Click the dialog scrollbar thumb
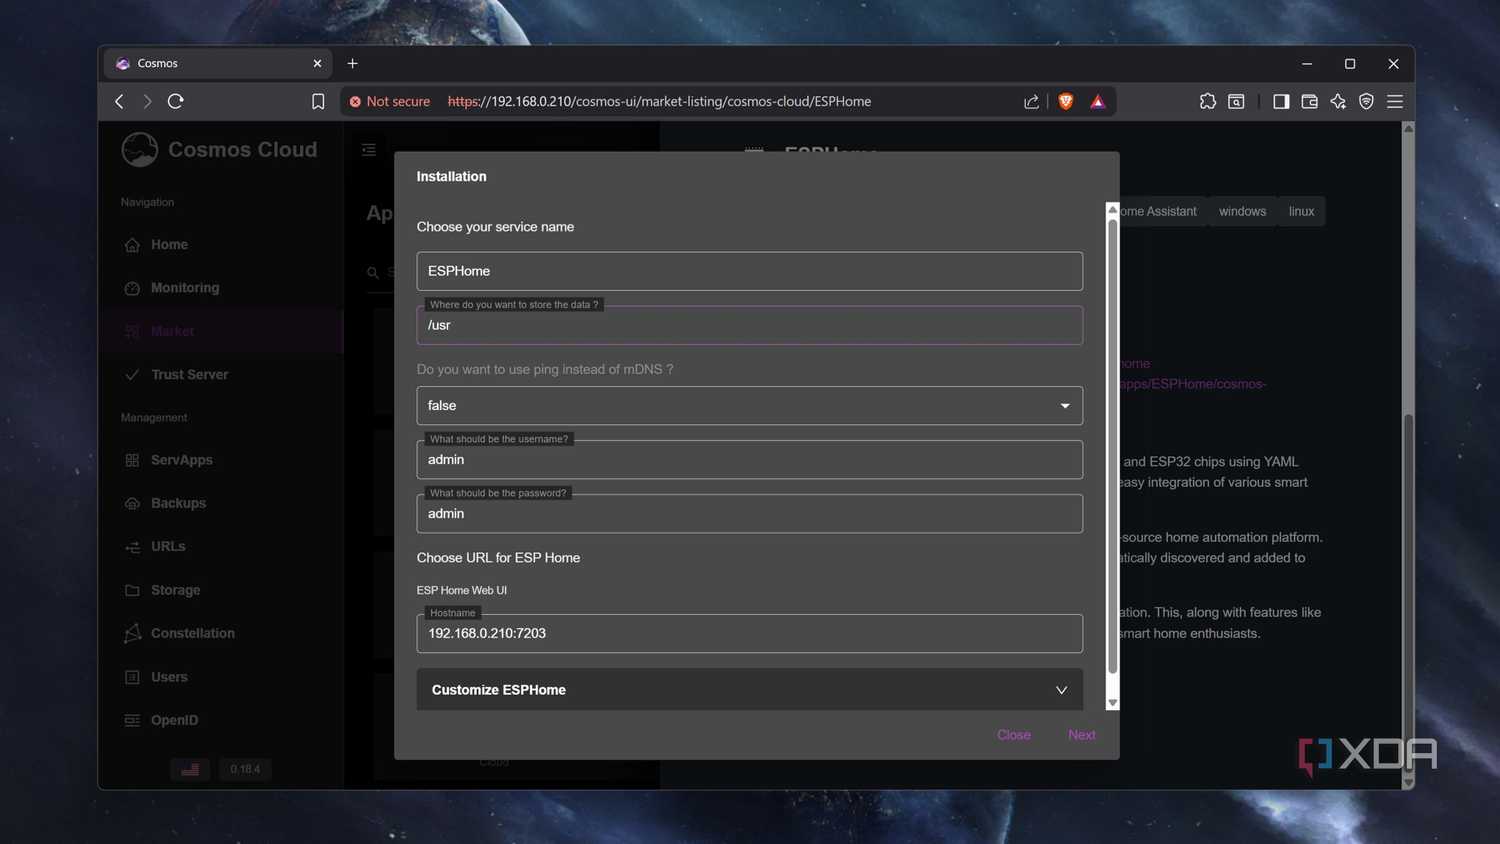1500x844 pixels. coord(1112,445)
